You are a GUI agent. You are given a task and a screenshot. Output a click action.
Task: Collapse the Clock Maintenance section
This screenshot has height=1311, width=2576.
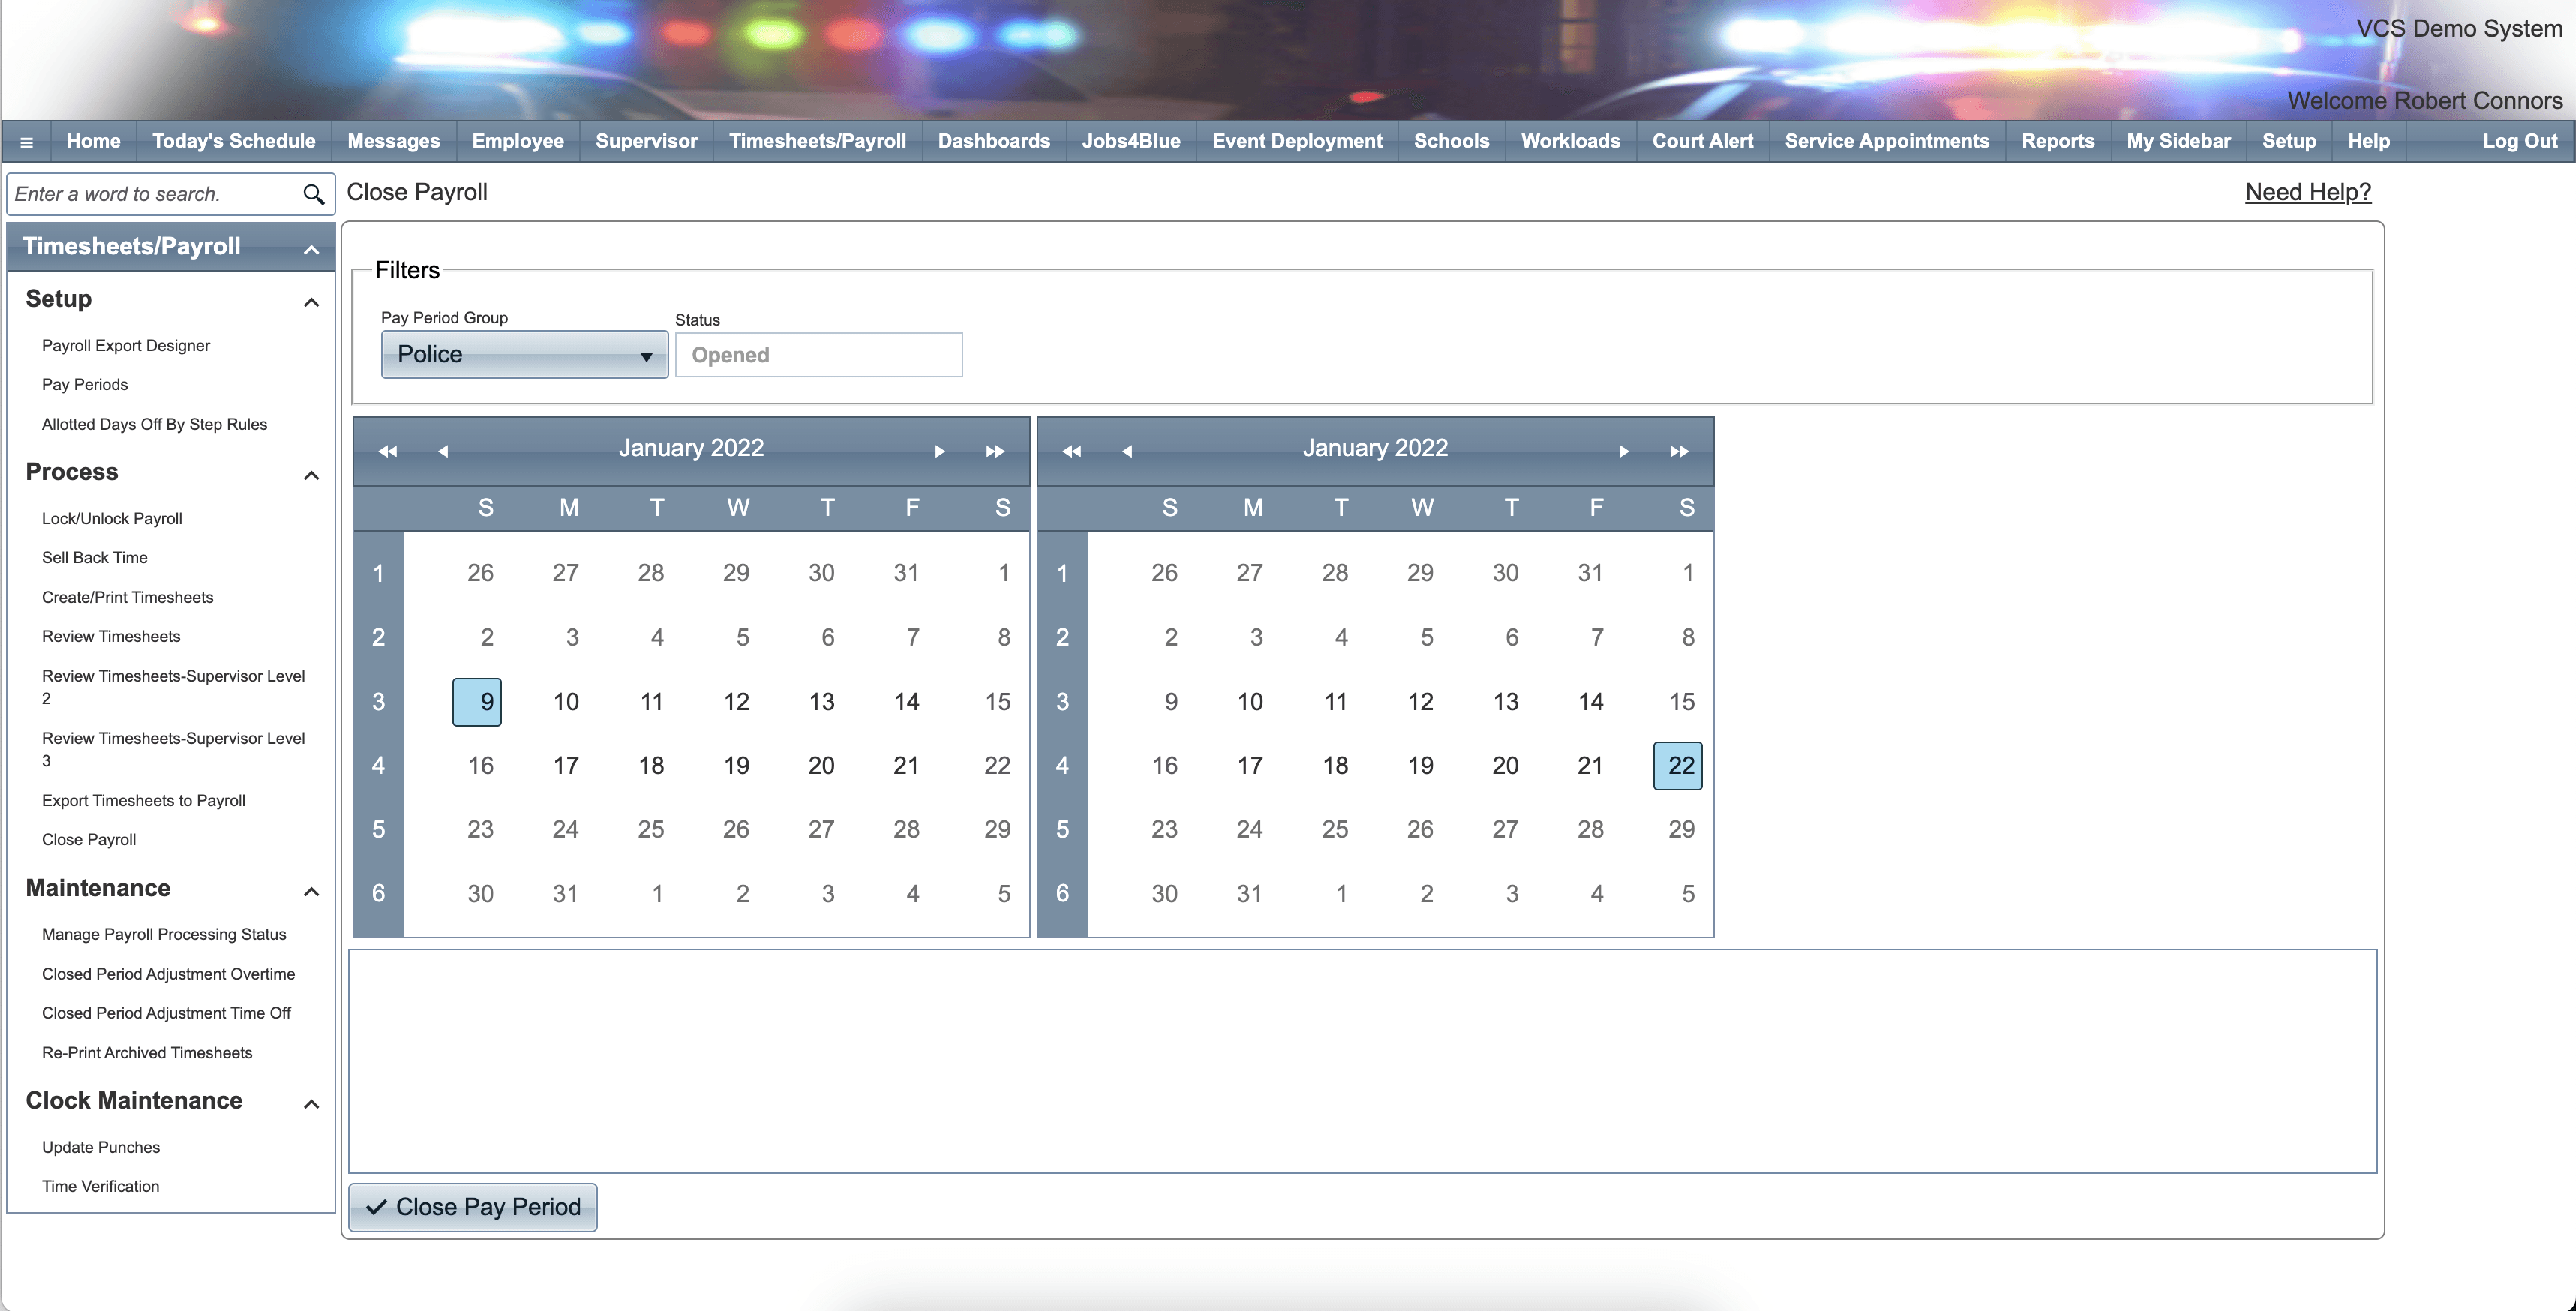pos(311,1104)
